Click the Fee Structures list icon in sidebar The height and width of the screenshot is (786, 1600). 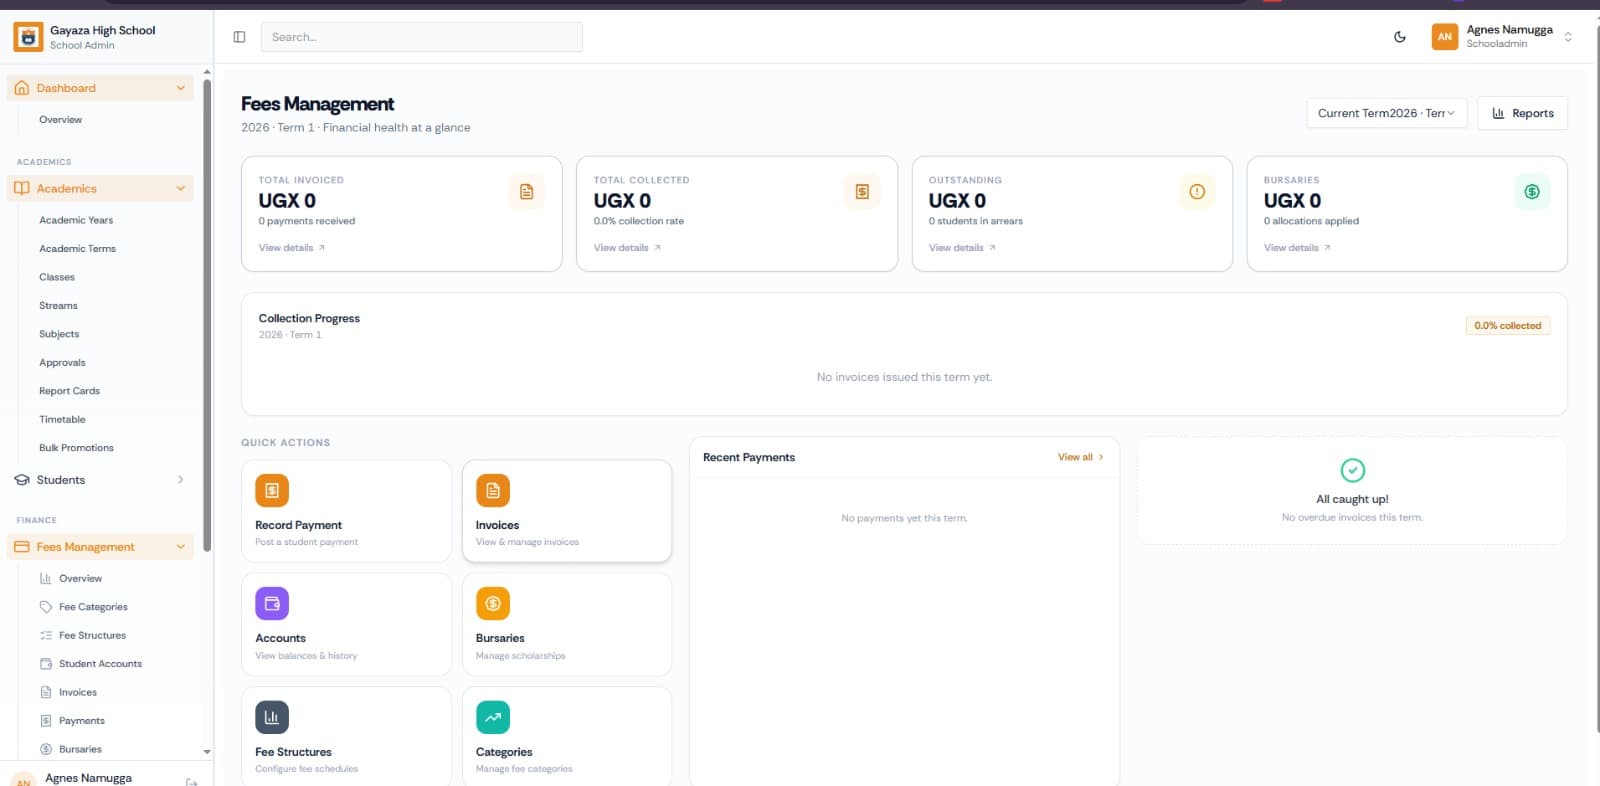click(x=46, y=635)
